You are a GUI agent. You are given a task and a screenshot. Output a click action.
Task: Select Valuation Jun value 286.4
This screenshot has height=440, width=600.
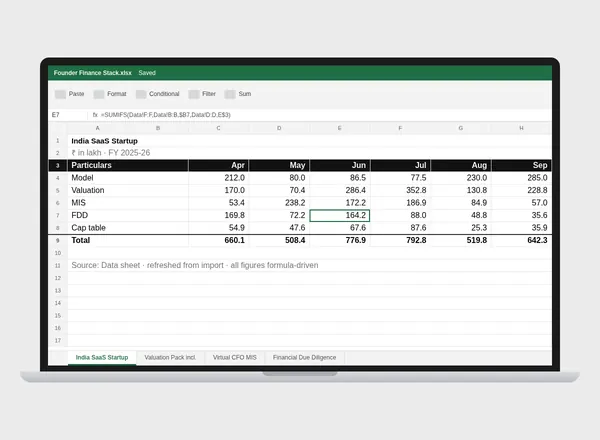pyautogui.click(x=340, y=190)
